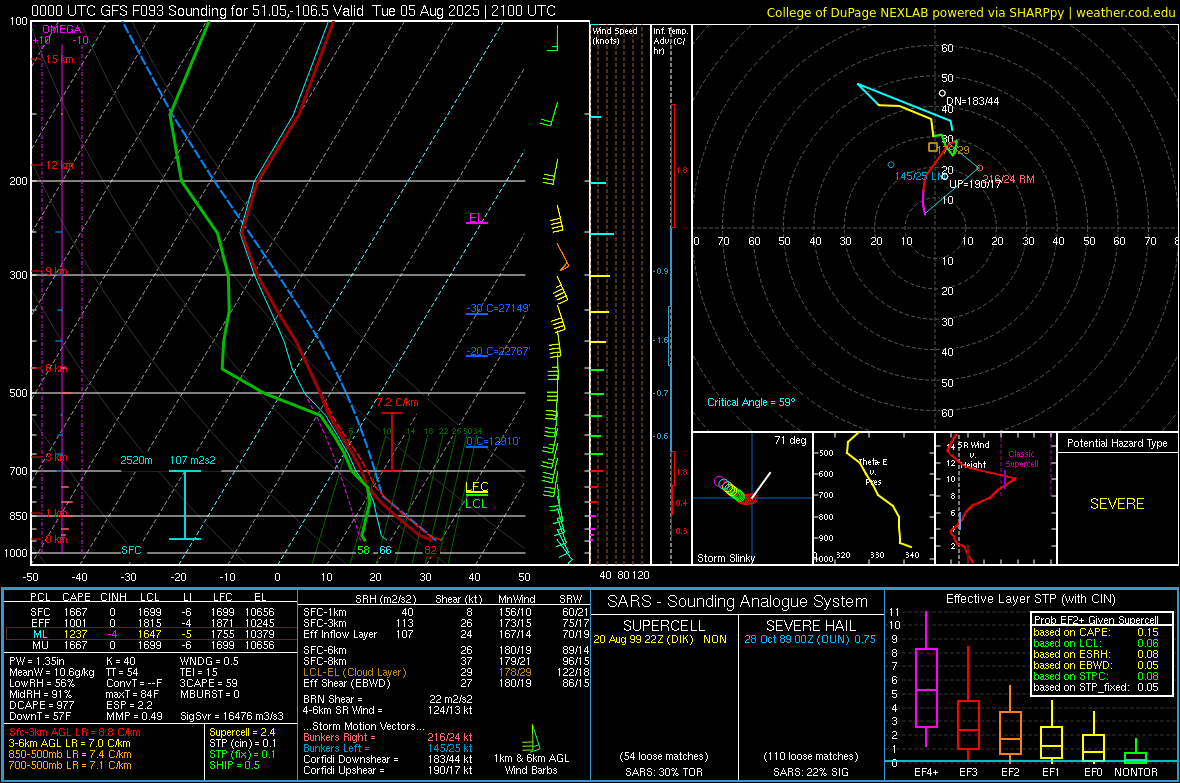Select the MU parcel row
Image resolution: width=1180 pixels, height=783 pixels.
tap(151, 644)
